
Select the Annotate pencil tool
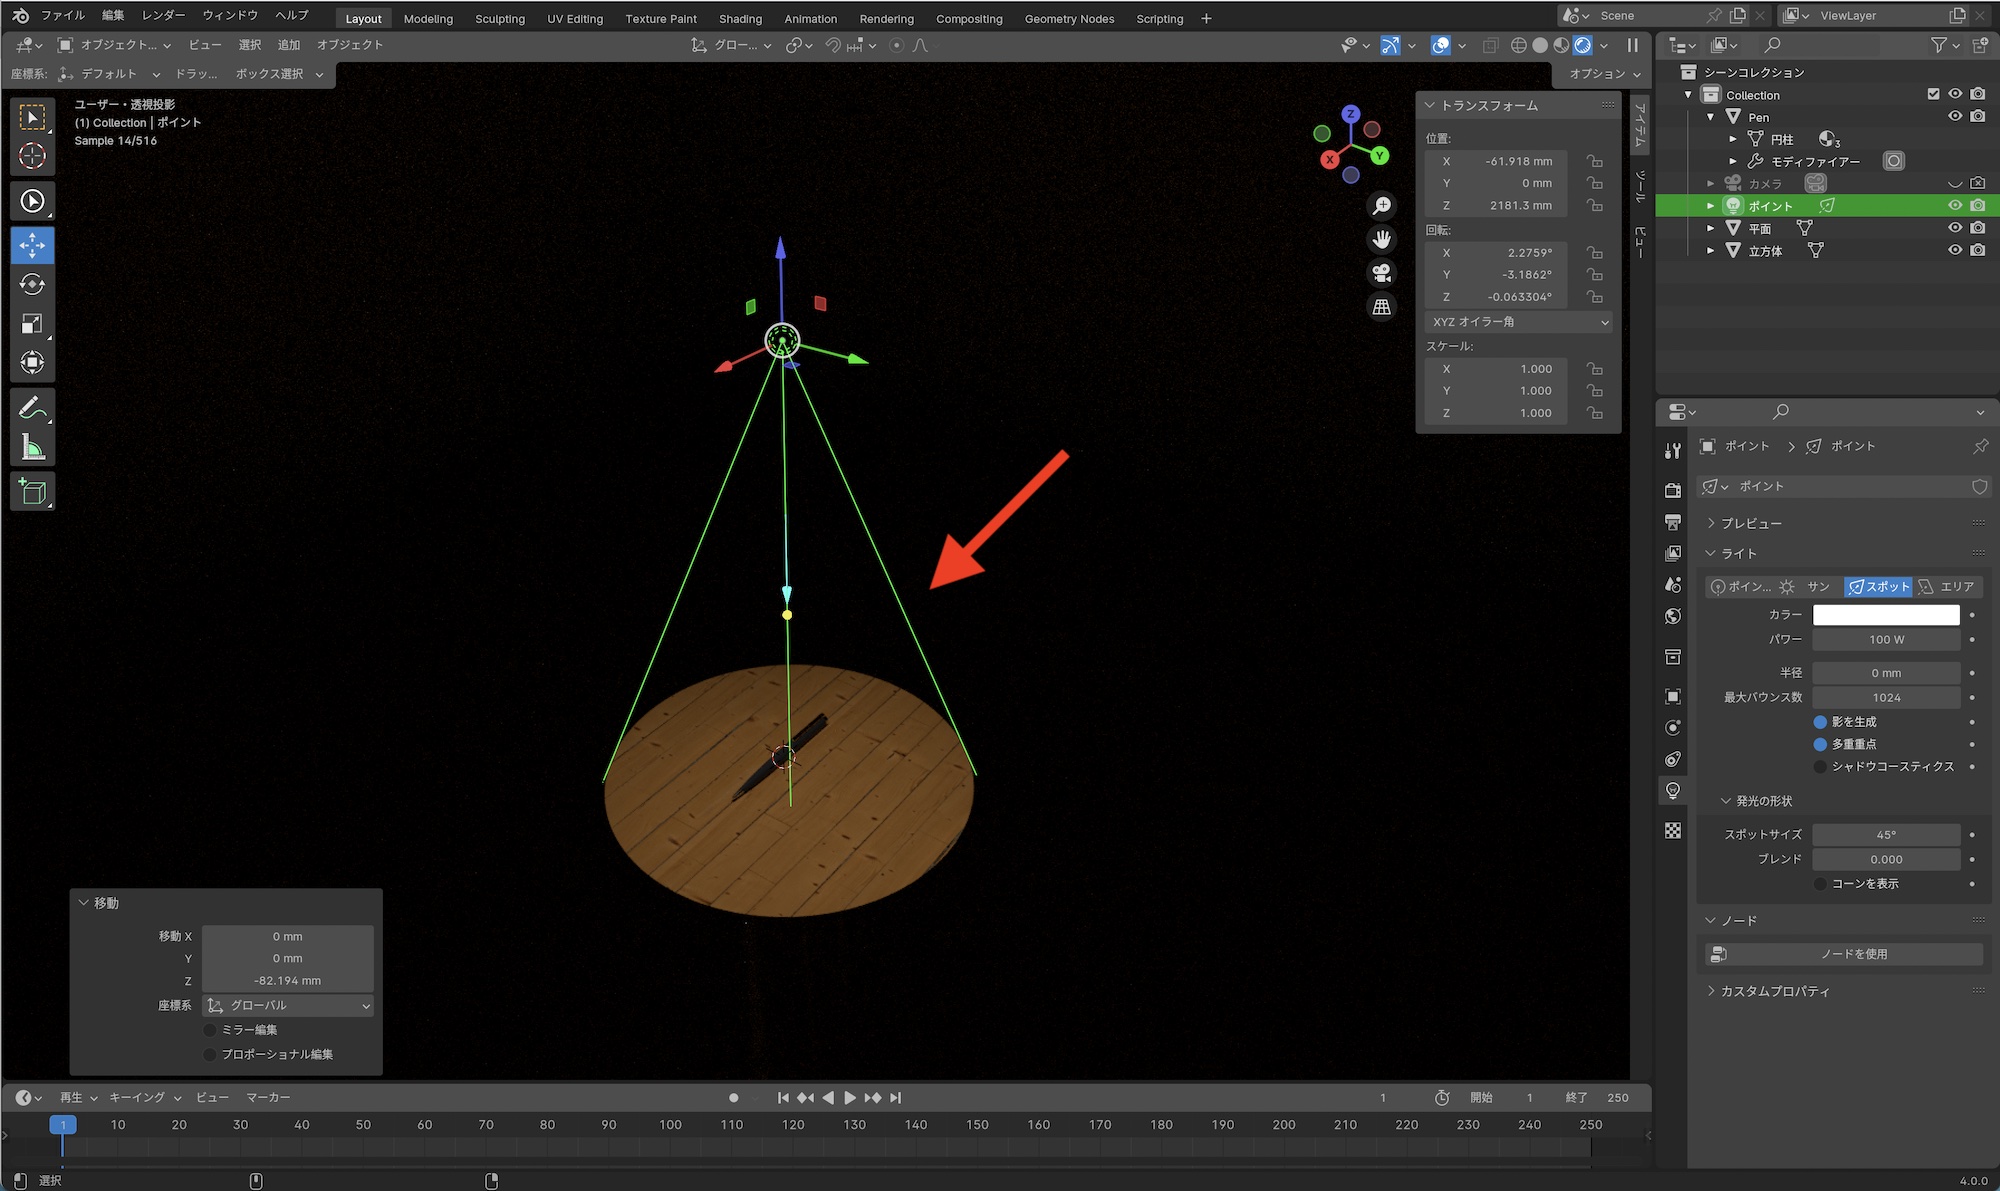(x=32, y=408)
